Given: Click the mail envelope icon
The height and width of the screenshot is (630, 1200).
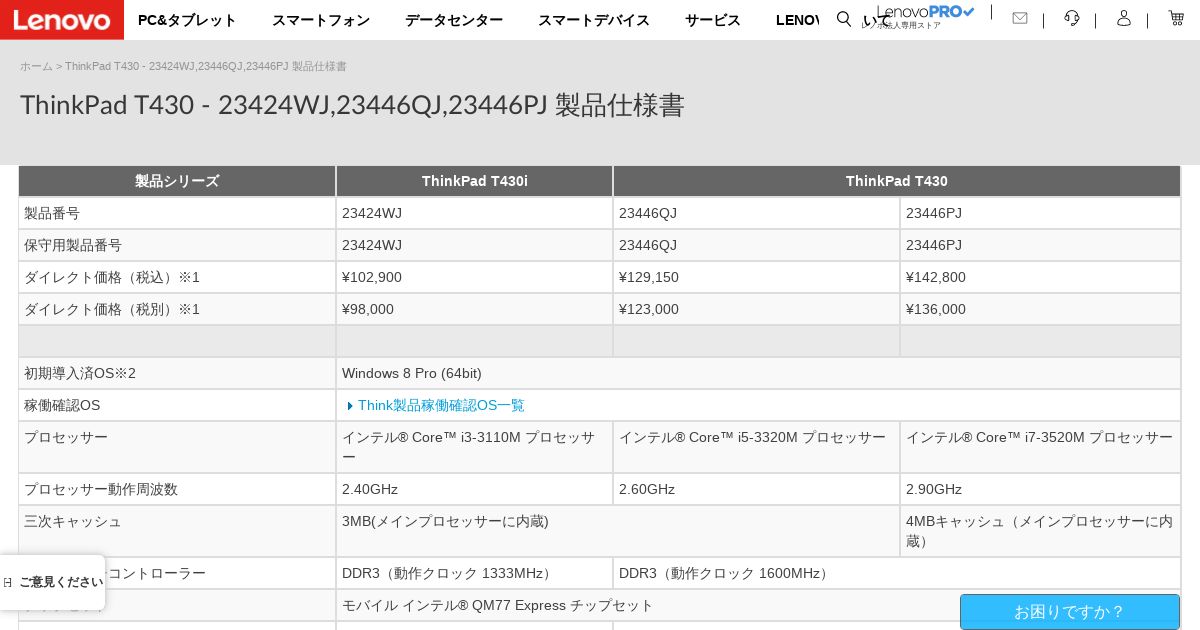Looking at the screenshot, I should point(1020,18).
